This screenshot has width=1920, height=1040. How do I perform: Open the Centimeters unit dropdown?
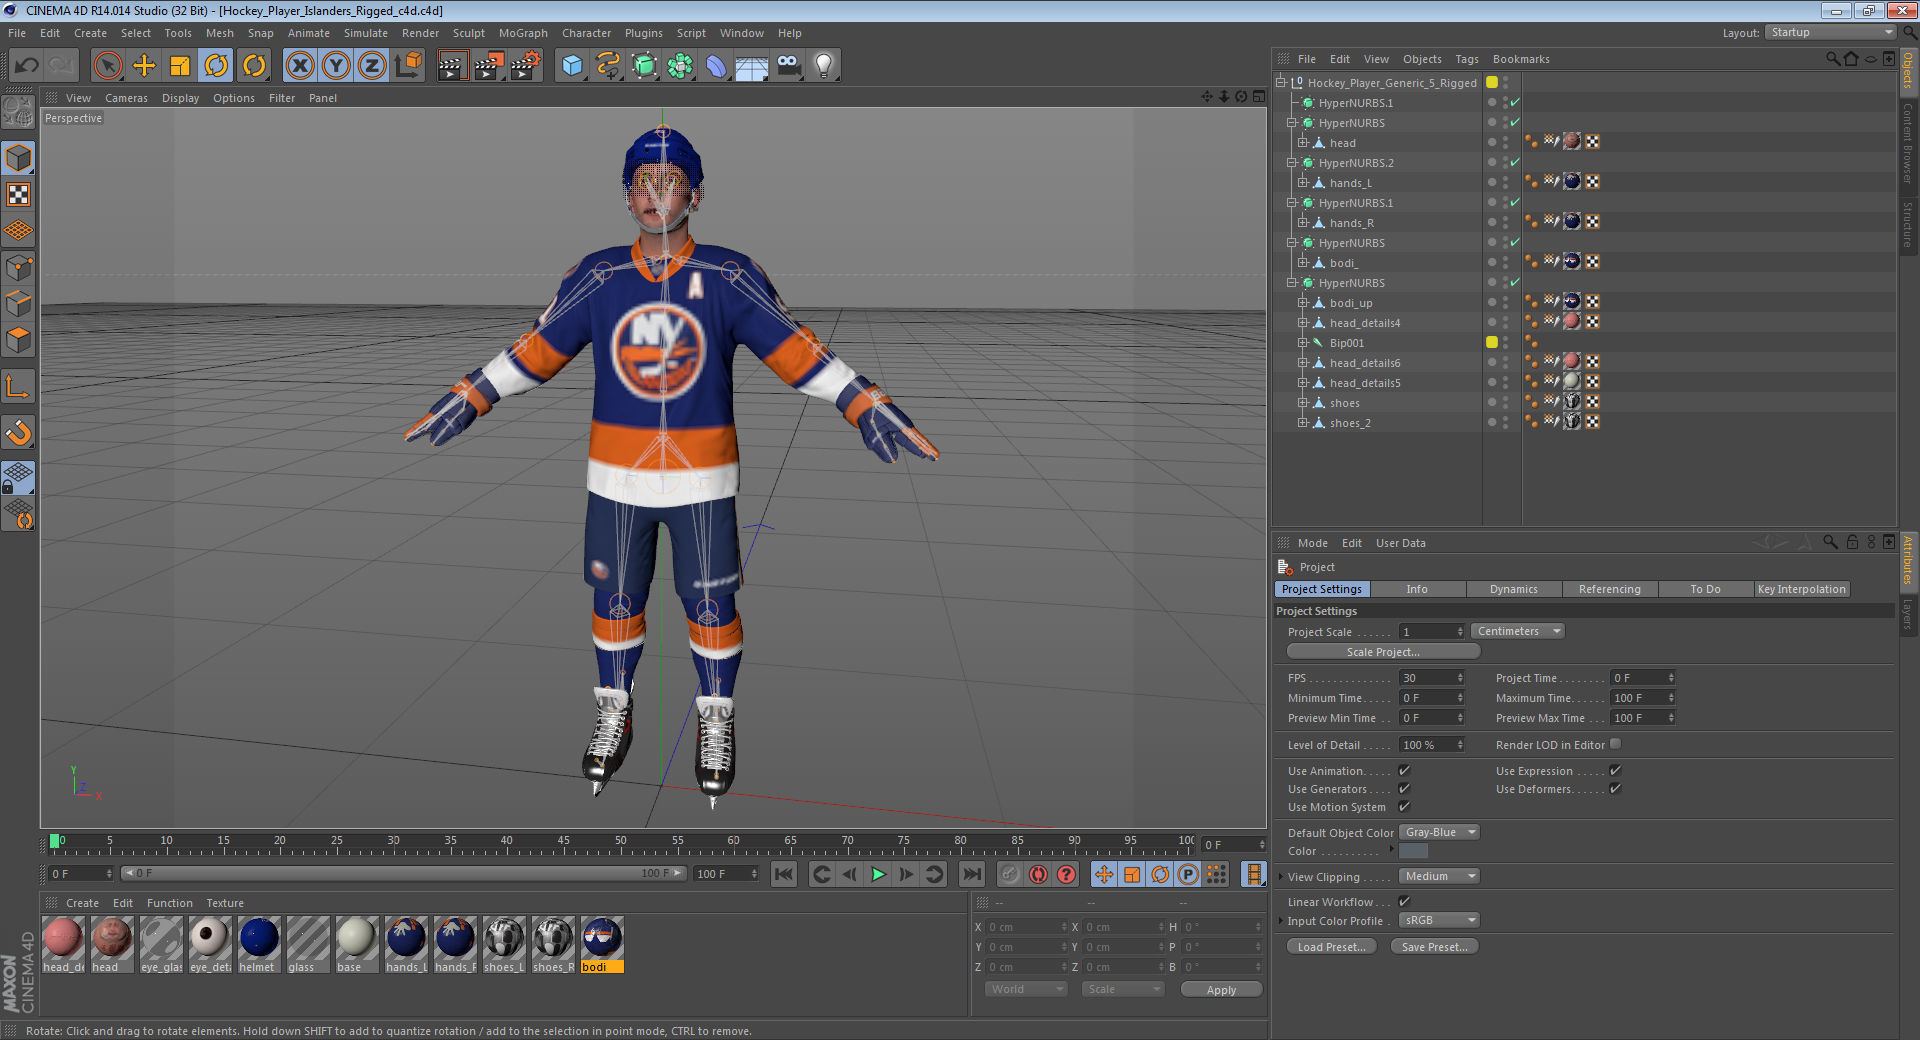[x=1517, y=631]
